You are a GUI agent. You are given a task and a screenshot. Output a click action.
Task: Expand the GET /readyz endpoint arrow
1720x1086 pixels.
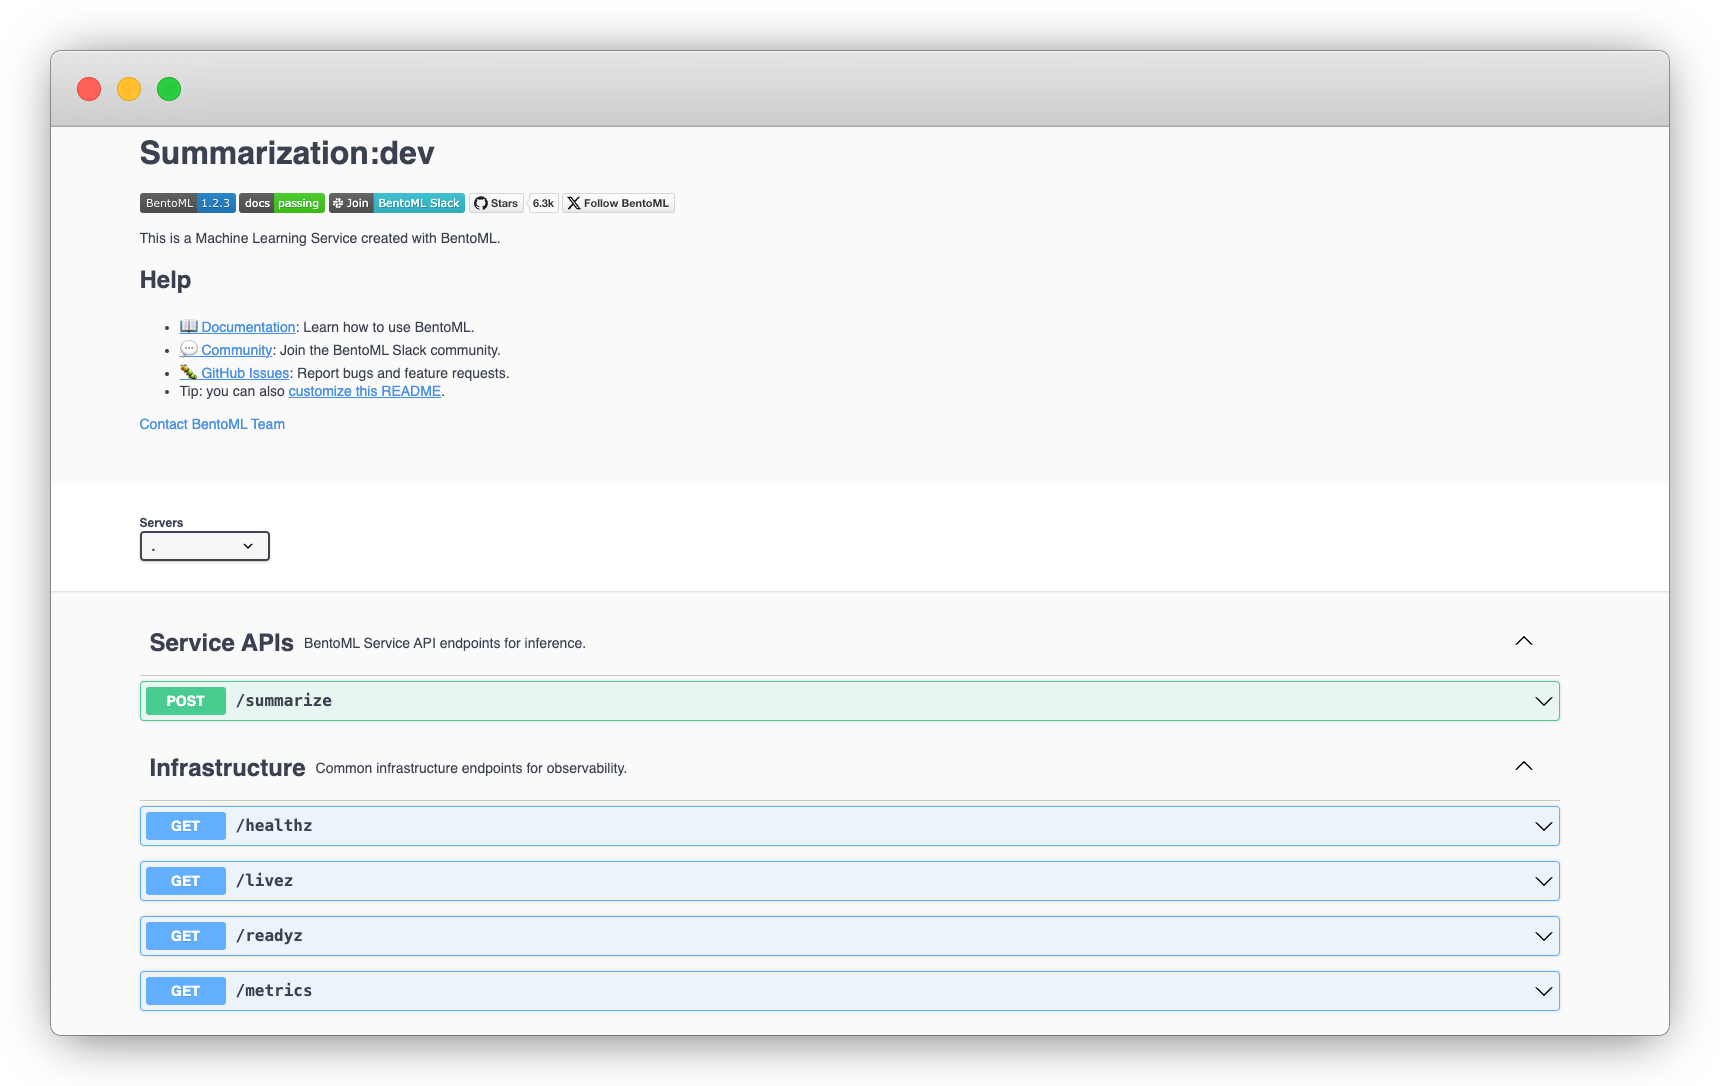tap(1544, 936)
